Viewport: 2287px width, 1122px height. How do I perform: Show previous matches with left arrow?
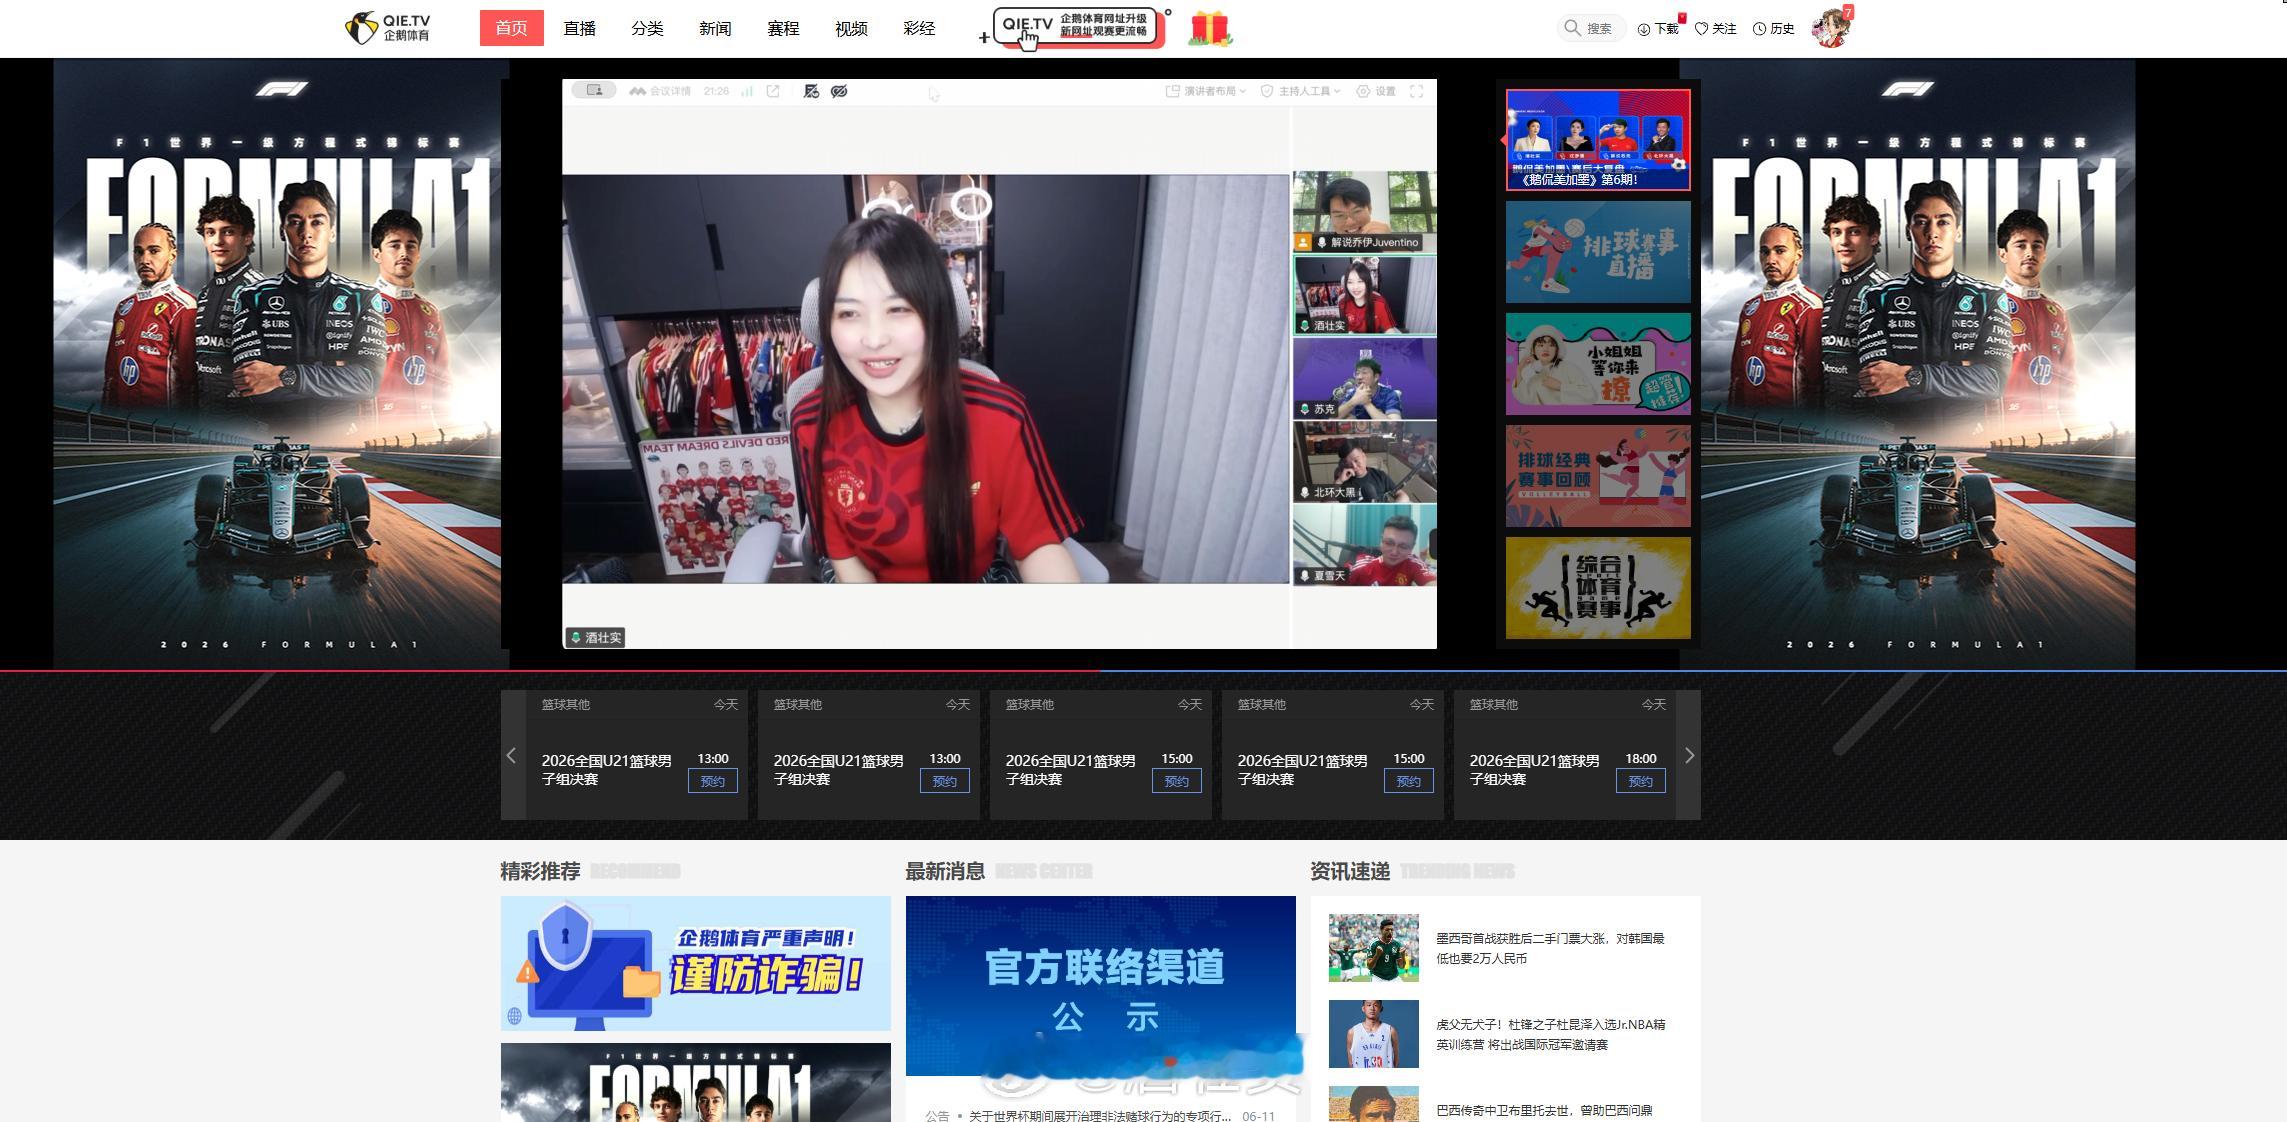tap(512, 755)
